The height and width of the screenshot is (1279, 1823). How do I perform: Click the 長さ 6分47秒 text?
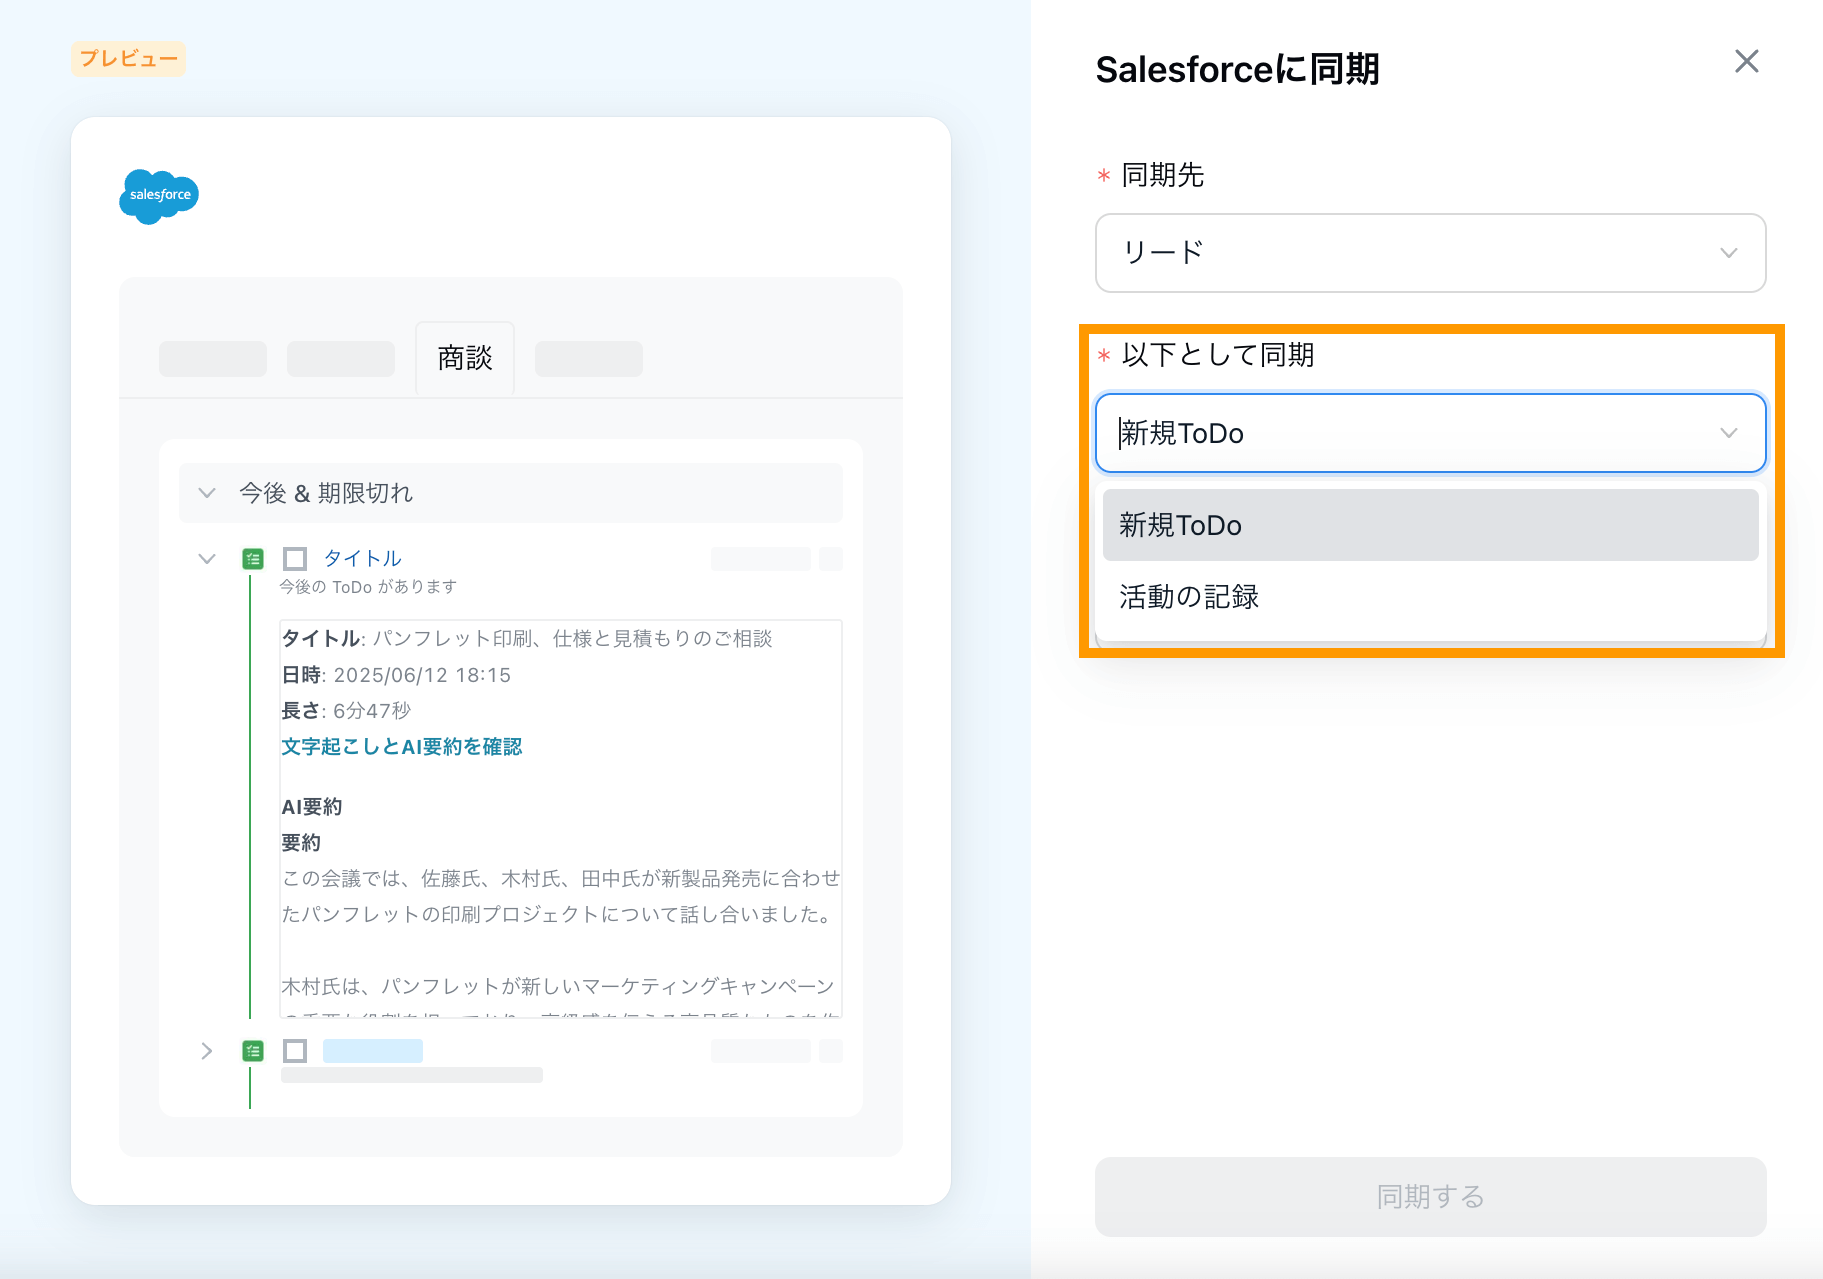tap(346, 711)
